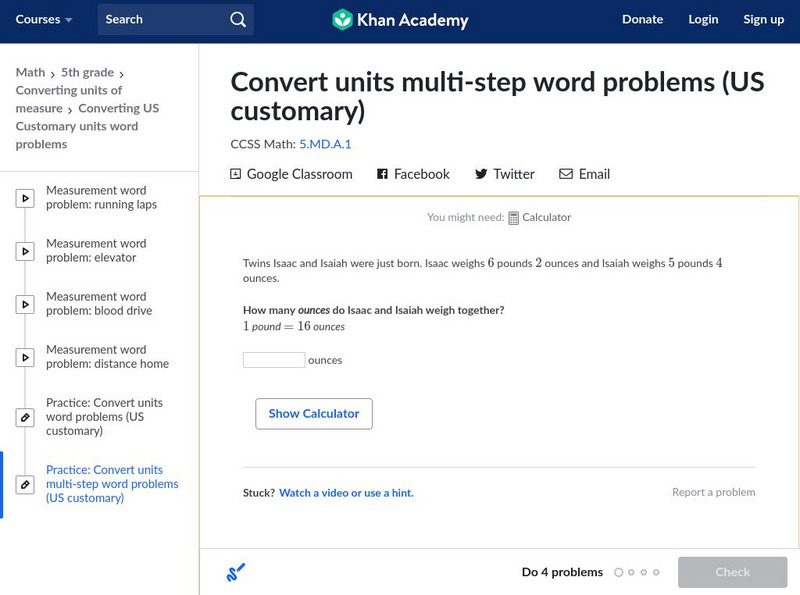Viewport: 800px width, 595px height.
Task: Select Measurement word problem: blood drive
Action: pos(96,304)
